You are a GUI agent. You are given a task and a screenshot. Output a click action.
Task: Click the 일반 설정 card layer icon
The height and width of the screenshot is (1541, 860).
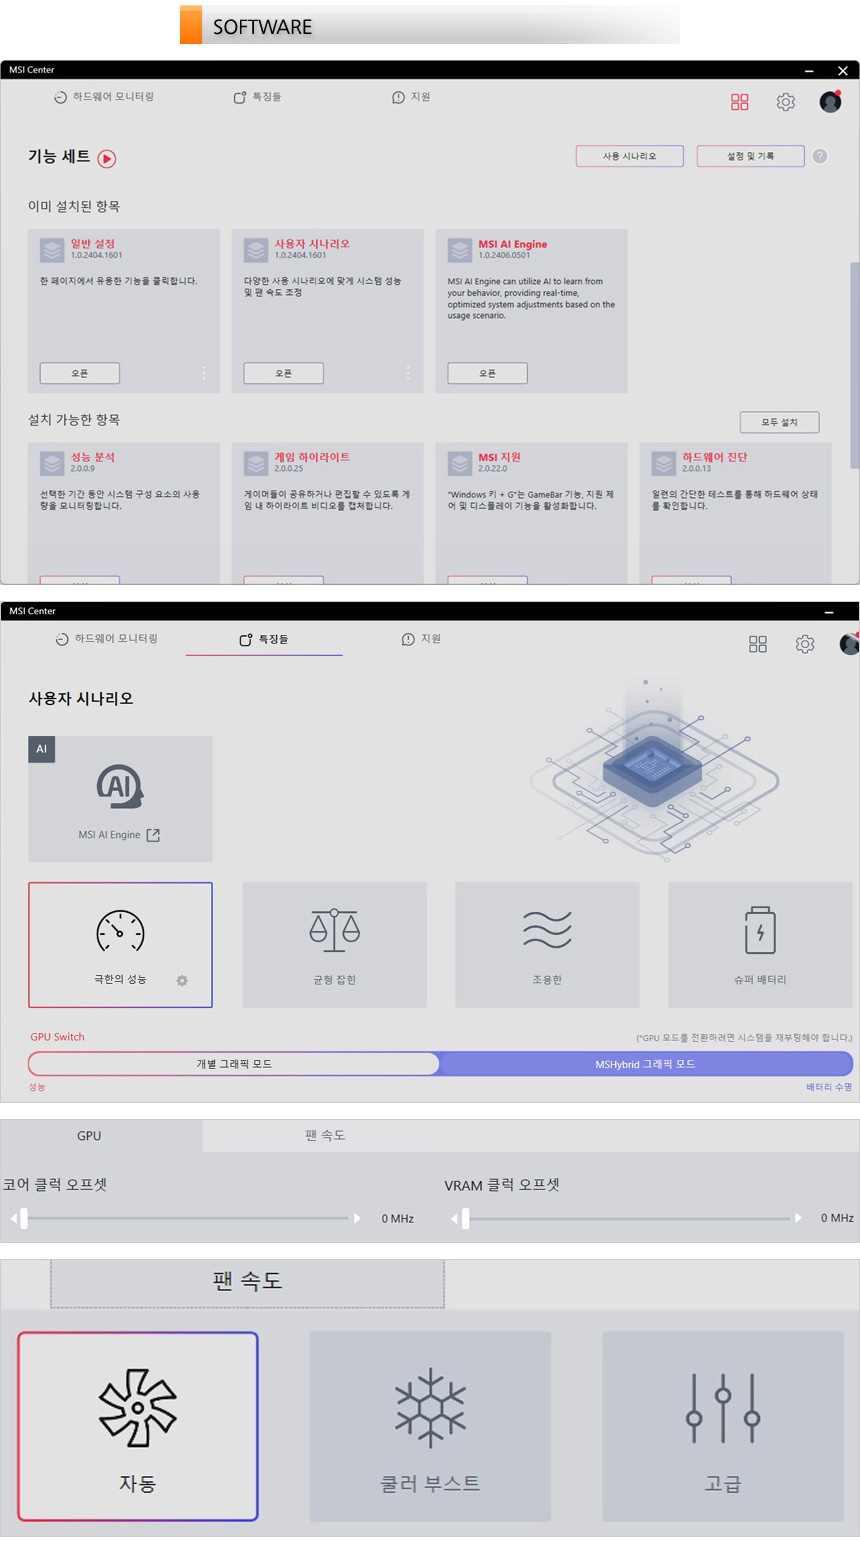tap(52, 249)
